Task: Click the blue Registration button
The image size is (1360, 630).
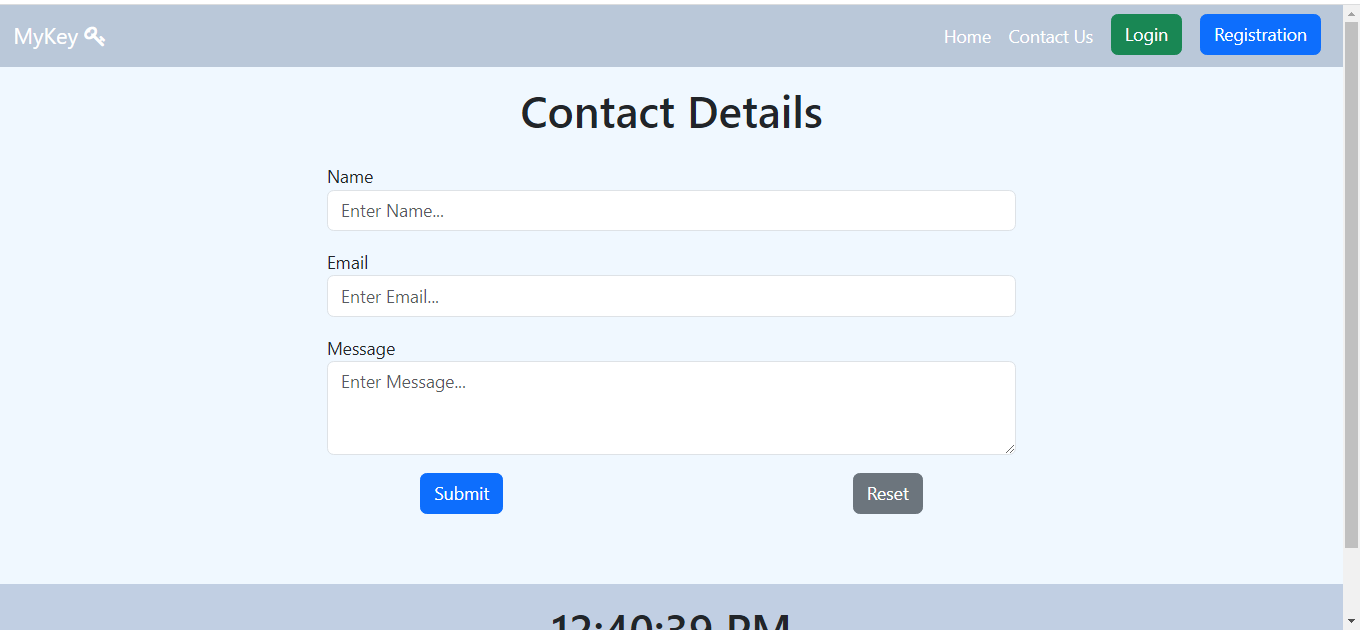Action: 1260,34
